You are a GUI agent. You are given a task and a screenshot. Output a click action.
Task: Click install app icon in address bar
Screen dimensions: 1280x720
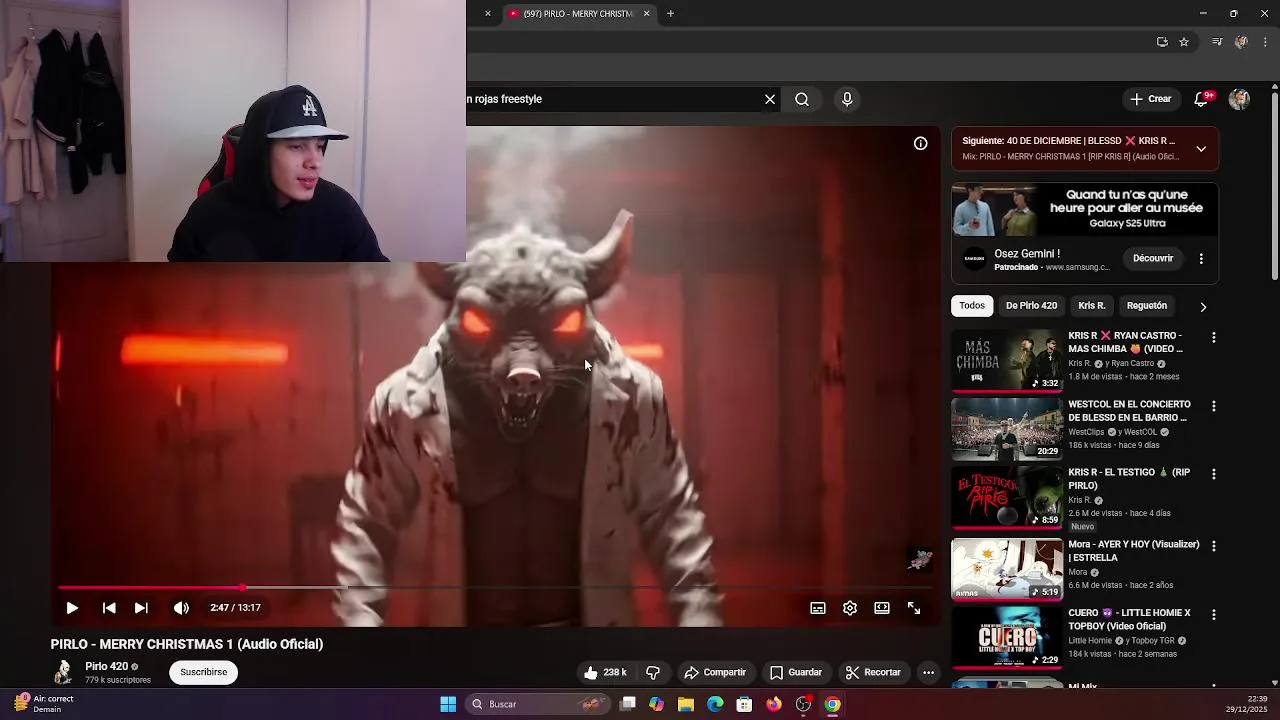pos(1162,42)
